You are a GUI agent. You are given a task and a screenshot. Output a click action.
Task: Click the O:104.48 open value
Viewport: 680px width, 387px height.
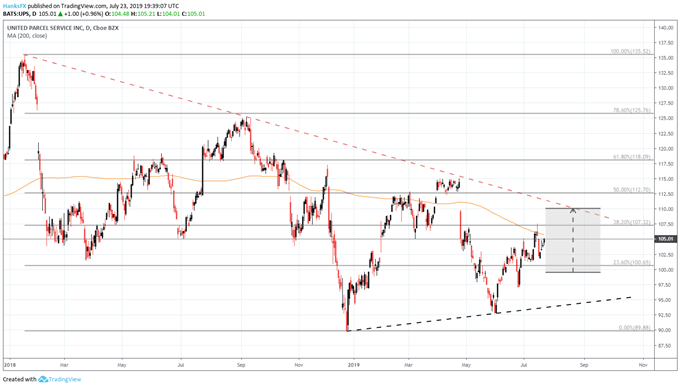point(117,14)
